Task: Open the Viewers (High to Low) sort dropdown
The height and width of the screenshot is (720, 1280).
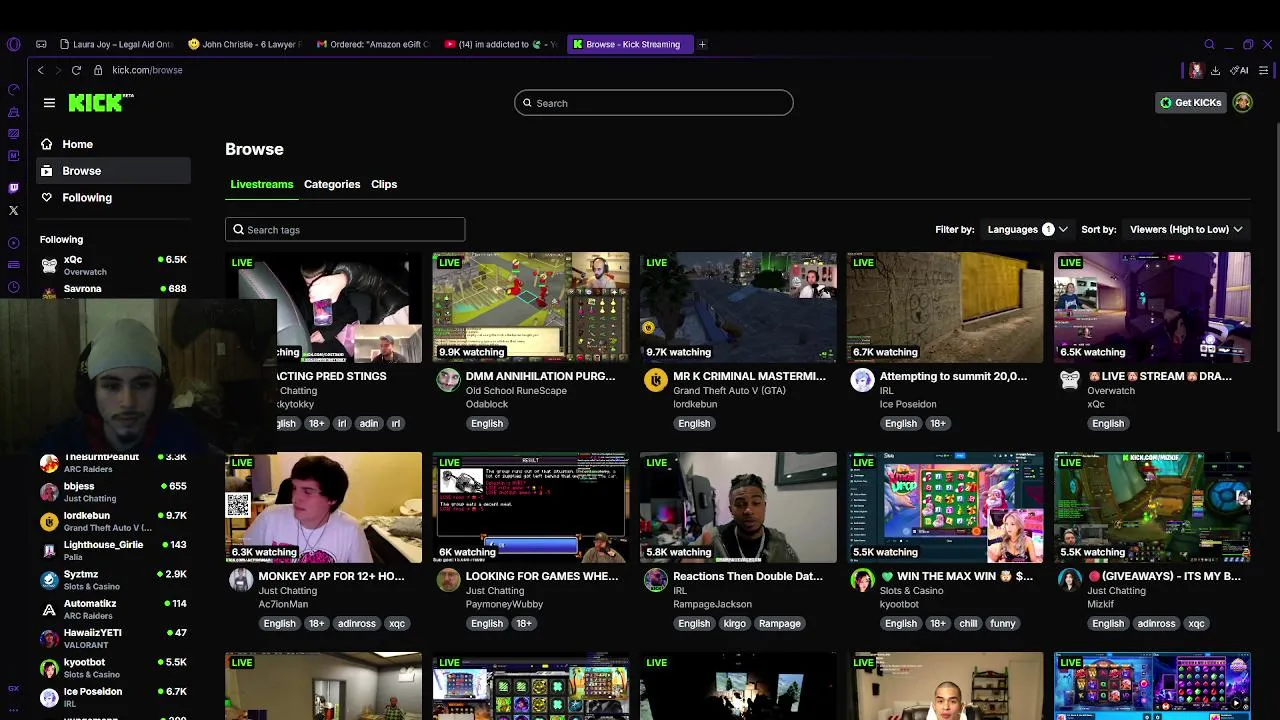Action: click(1186, 229)
